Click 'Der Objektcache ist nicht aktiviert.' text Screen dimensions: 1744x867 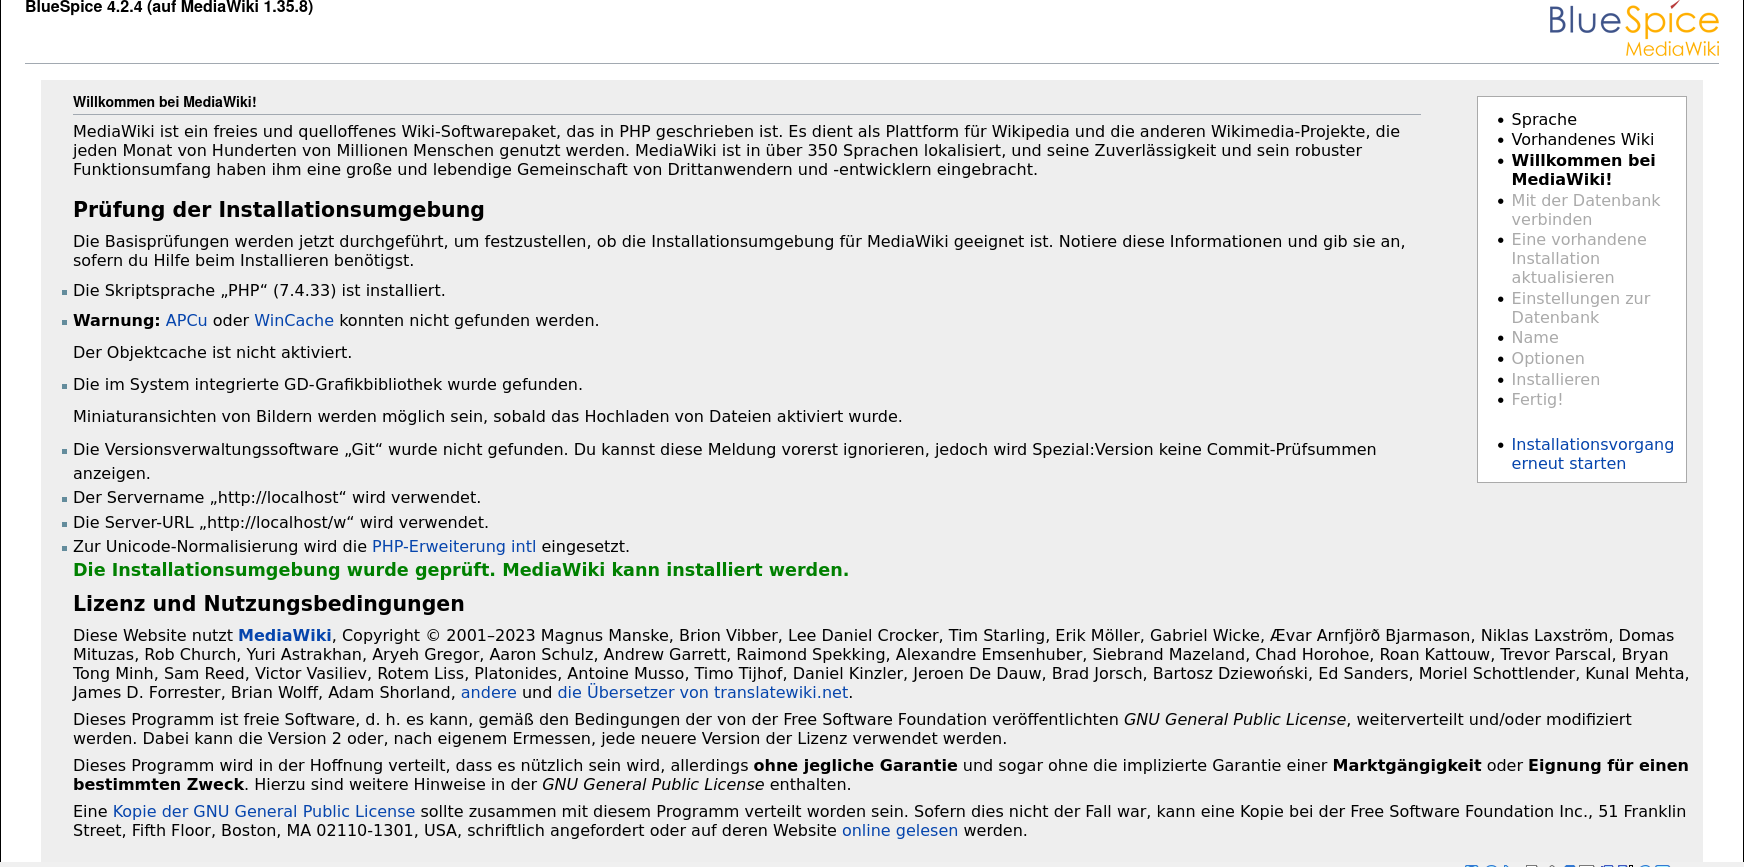[212, 353]
